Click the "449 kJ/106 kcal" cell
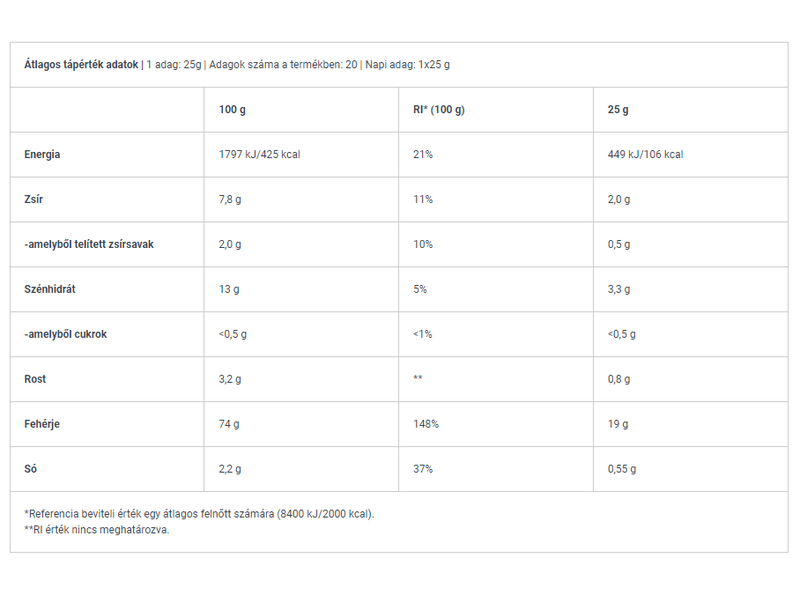The width and height of the screenshot is (800, 600). pos(645,155)
